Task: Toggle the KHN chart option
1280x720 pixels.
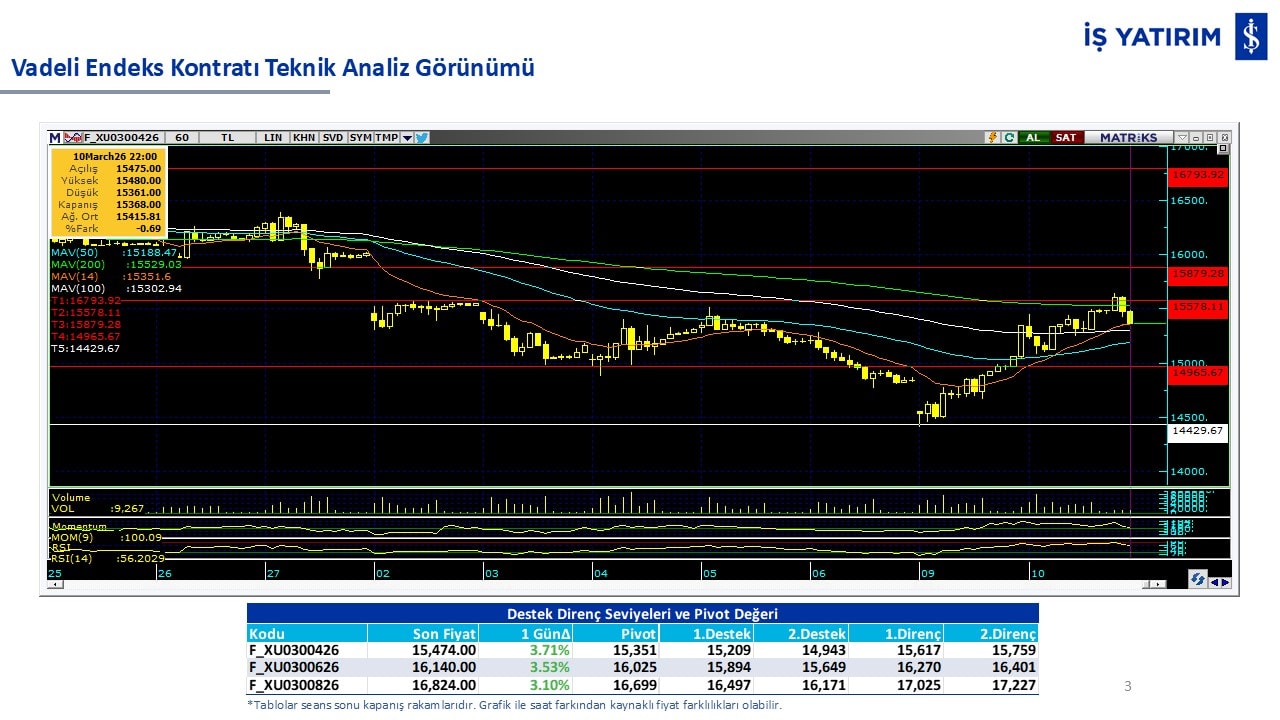Action: (304, 138)
